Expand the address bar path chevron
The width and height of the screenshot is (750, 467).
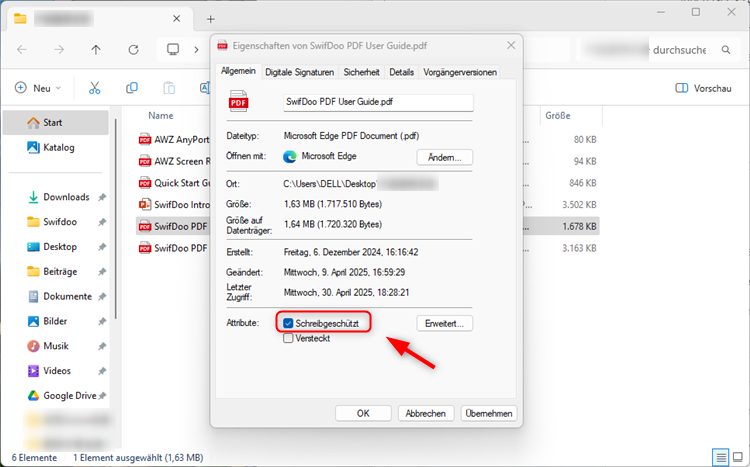(196, 49)
